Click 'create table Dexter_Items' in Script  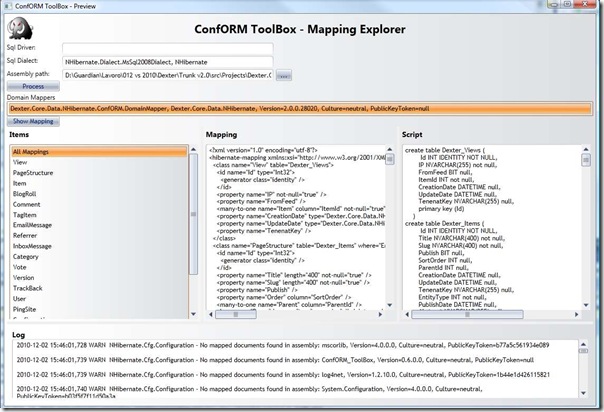[x=445, y=223]
